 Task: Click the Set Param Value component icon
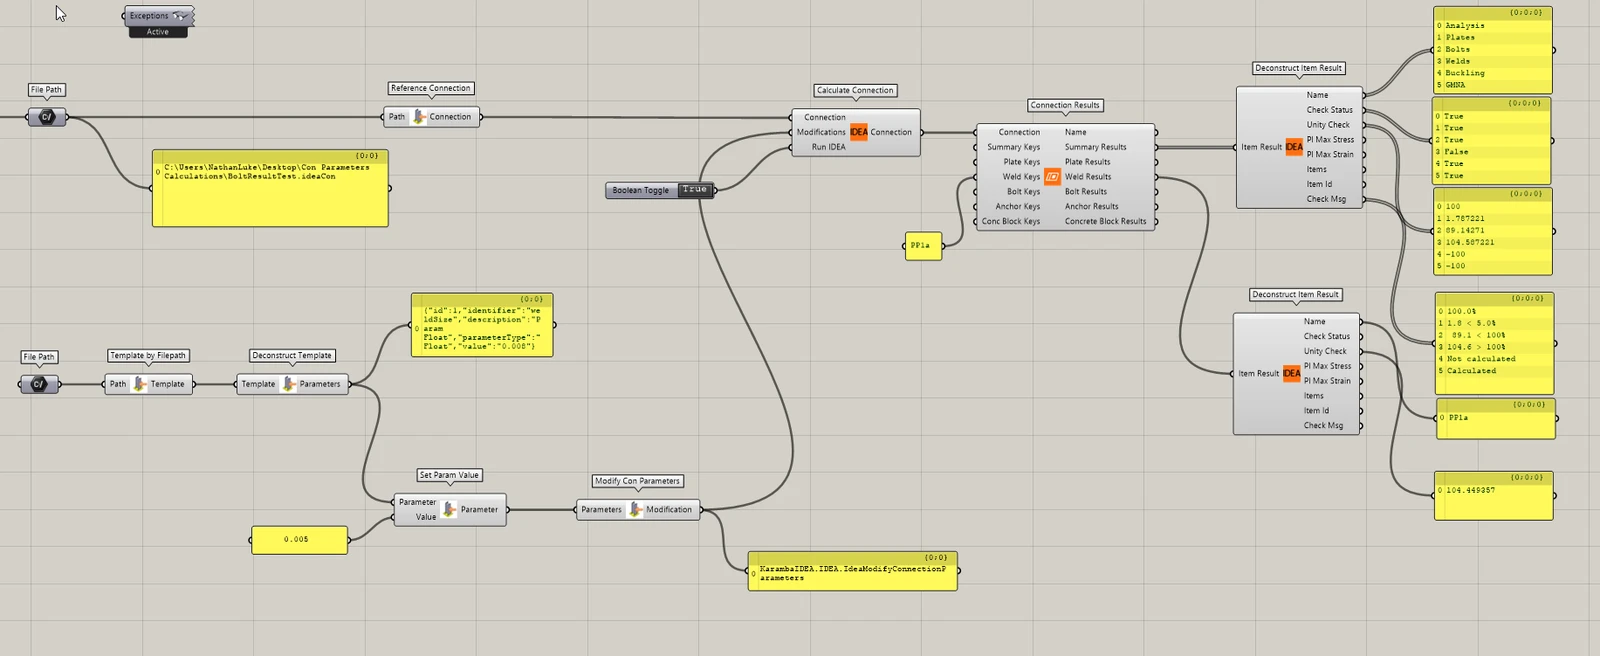[x=449, y=510]
